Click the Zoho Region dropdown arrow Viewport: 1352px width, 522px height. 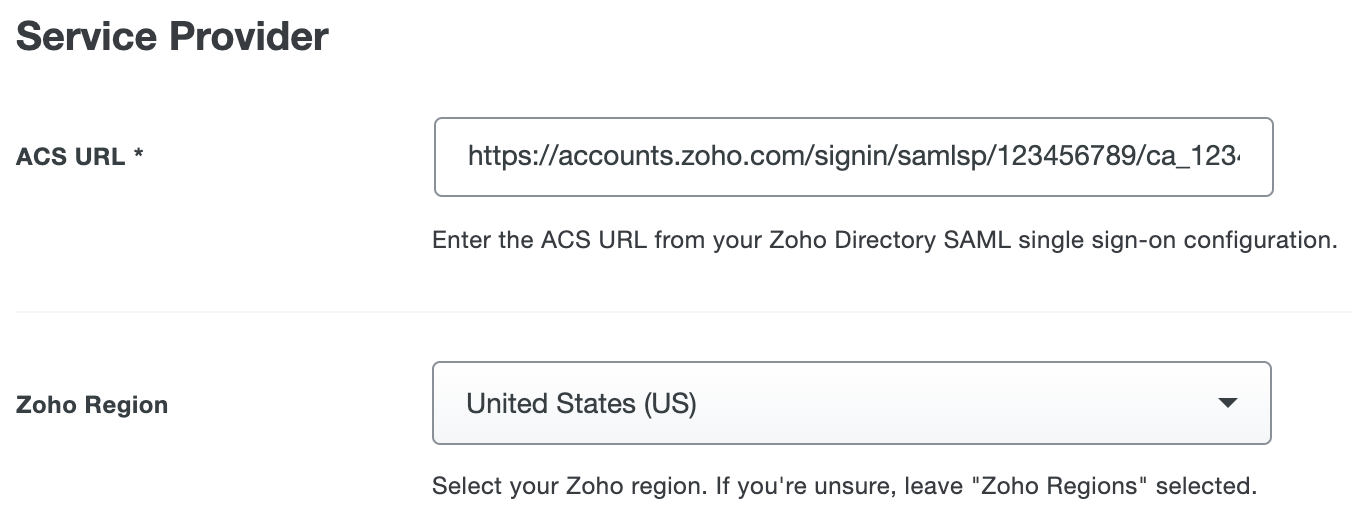pos(1227,403)
